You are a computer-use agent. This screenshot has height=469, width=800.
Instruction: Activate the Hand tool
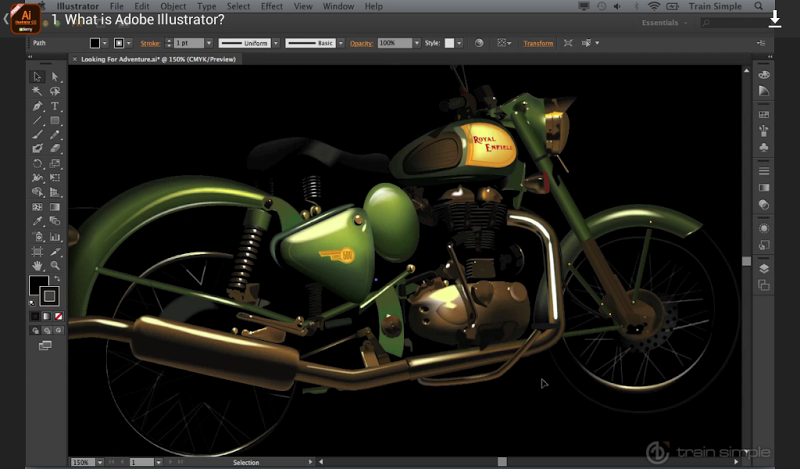(37, 266)
